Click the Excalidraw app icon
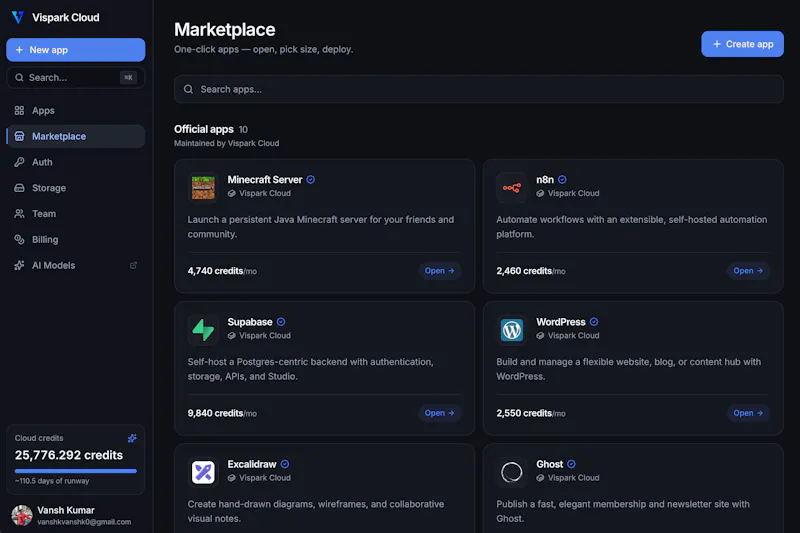The height and width of the screenshot is (533, 800). tap(203, 472)
